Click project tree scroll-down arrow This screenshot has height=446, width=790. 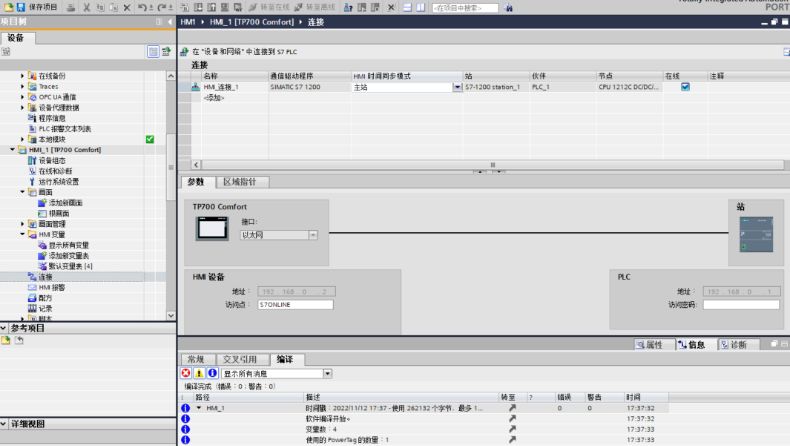(171, 315)
